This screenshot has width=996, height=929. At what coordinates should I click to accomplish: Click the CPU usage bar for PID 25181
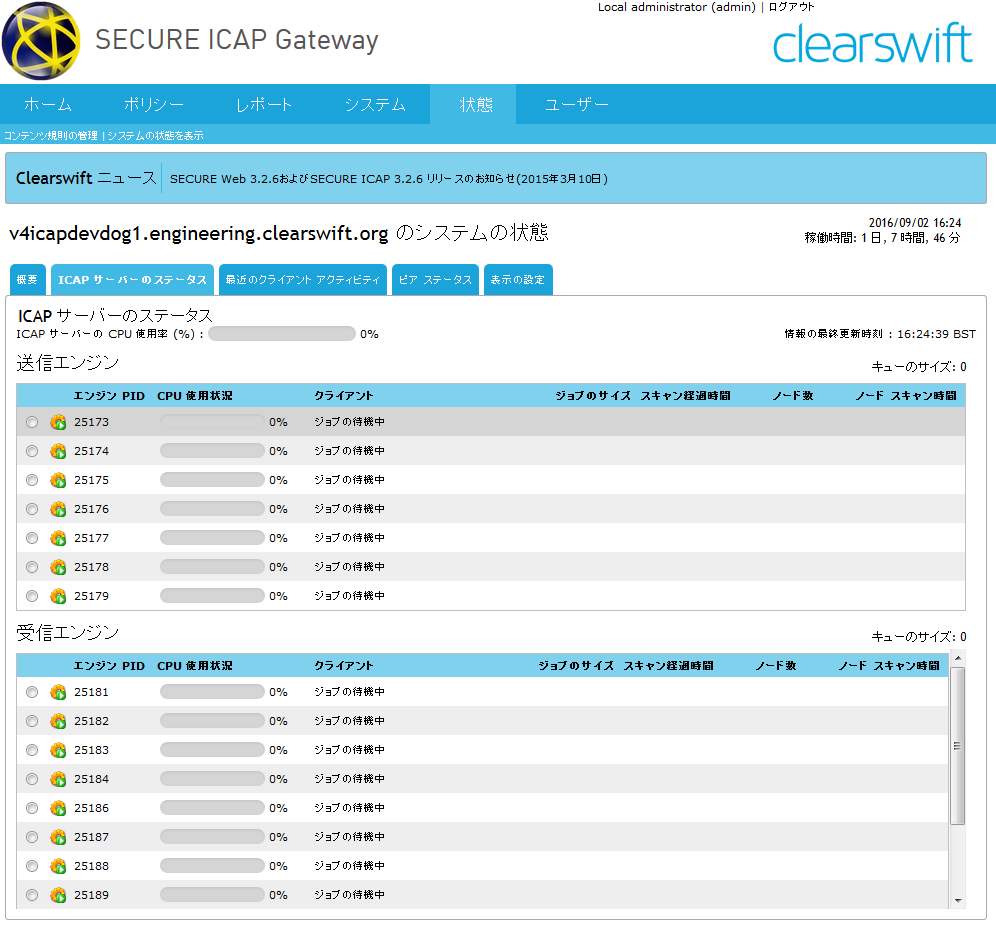[212, 692]
